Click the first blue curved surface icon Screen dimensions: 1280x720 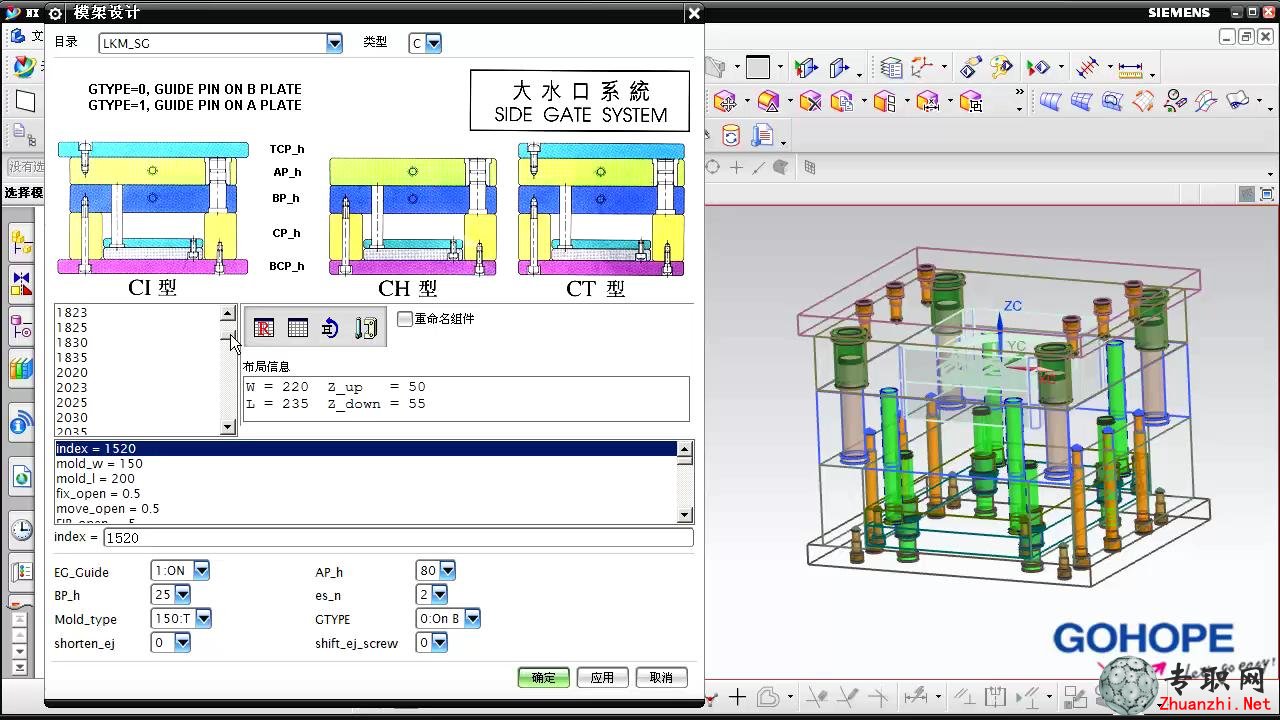coord(1050,101)
